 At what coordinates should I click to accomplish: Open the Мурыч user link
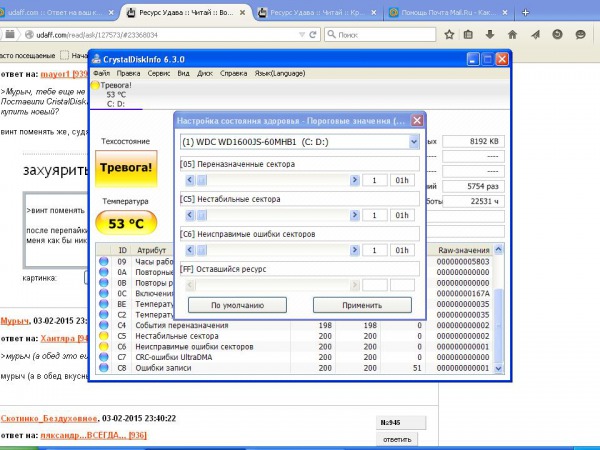click(15, 321)
